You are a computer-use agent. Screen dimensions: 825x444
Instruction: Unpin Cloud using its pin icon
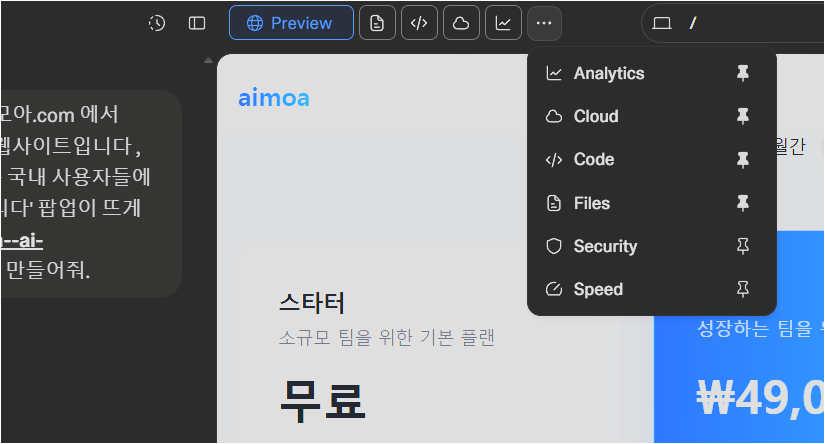742,116
